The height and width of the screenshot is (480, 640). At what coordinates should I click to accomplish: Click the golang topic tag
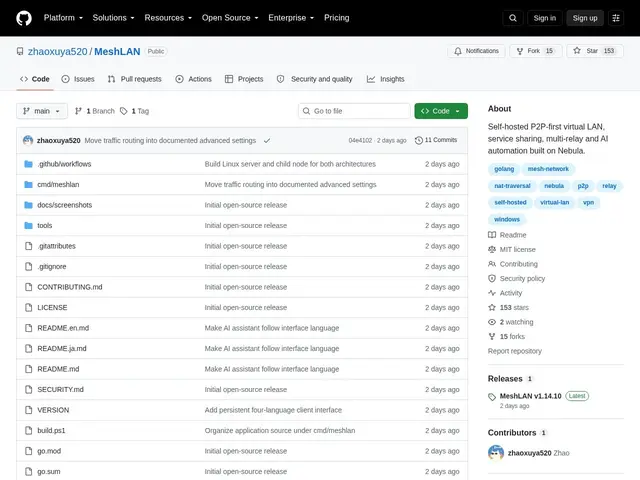504,169
